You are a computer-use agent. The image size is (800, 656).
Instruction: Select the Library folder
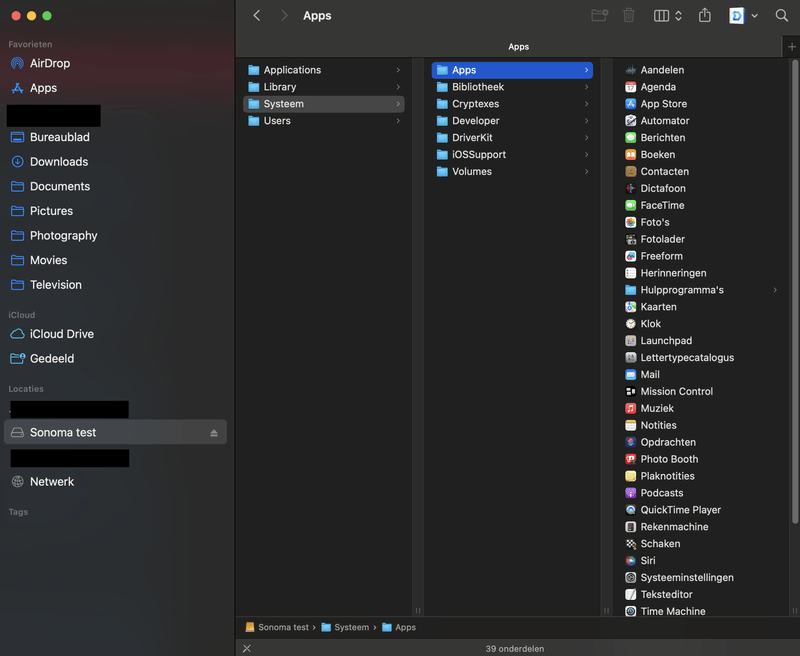324,87
